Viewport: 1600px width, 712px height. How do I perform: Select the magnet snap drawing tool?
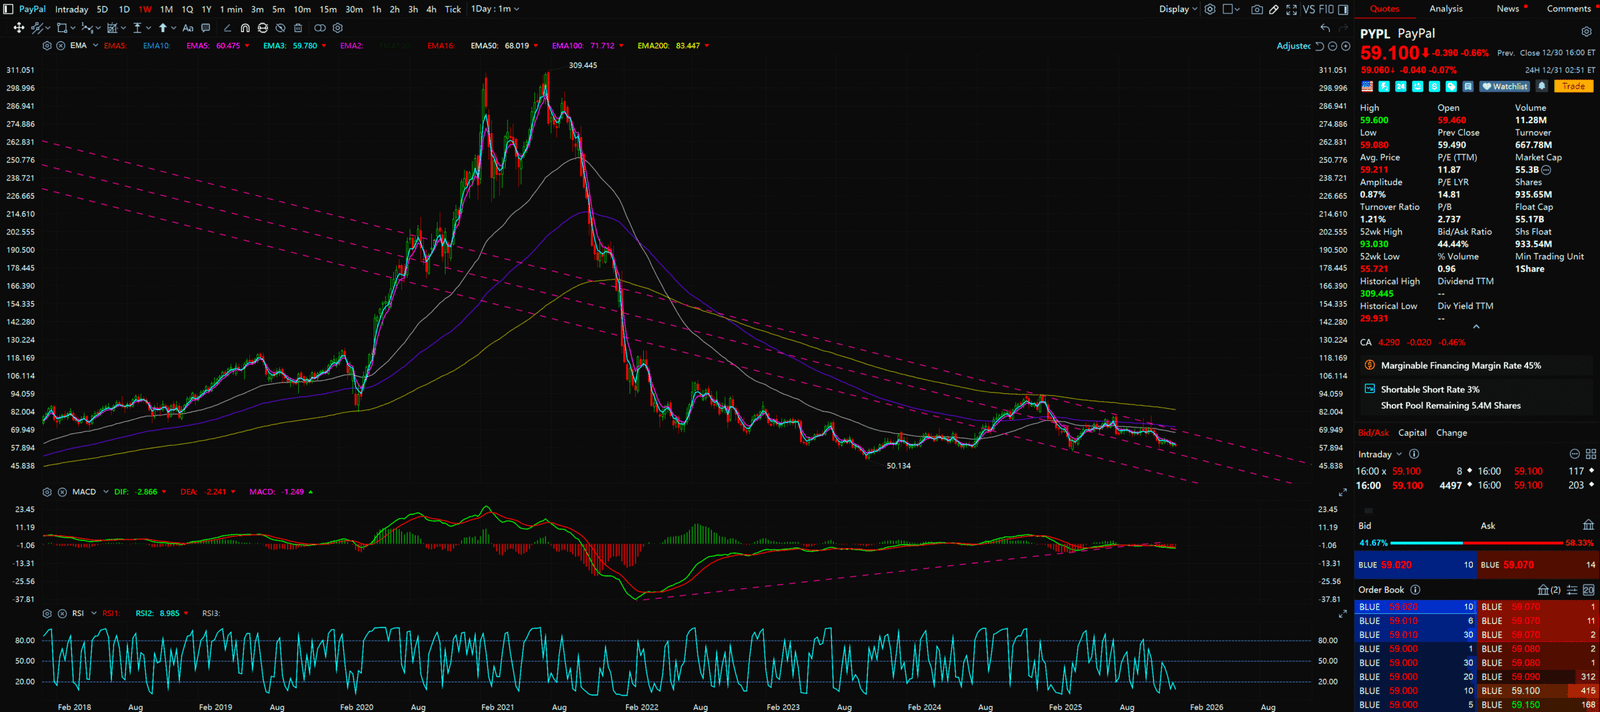click(244, 28)
